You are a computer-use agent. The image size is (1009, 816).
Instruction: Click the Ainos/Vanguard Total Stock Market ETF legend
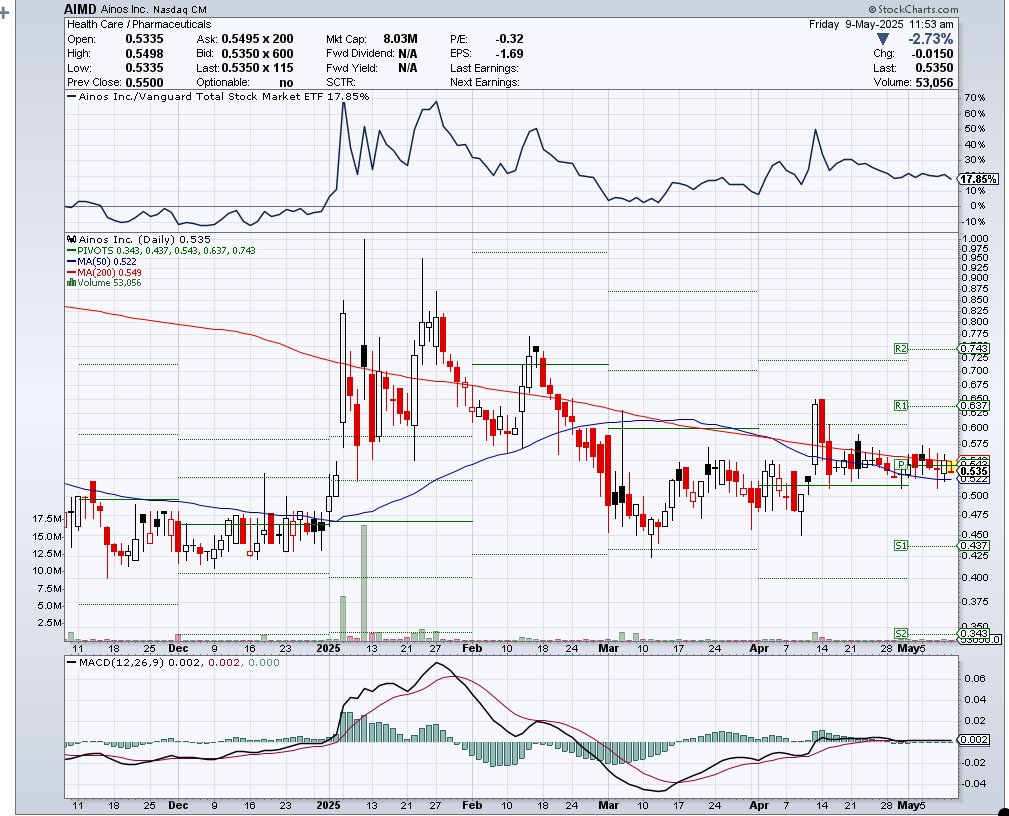(x=218, y=97)
